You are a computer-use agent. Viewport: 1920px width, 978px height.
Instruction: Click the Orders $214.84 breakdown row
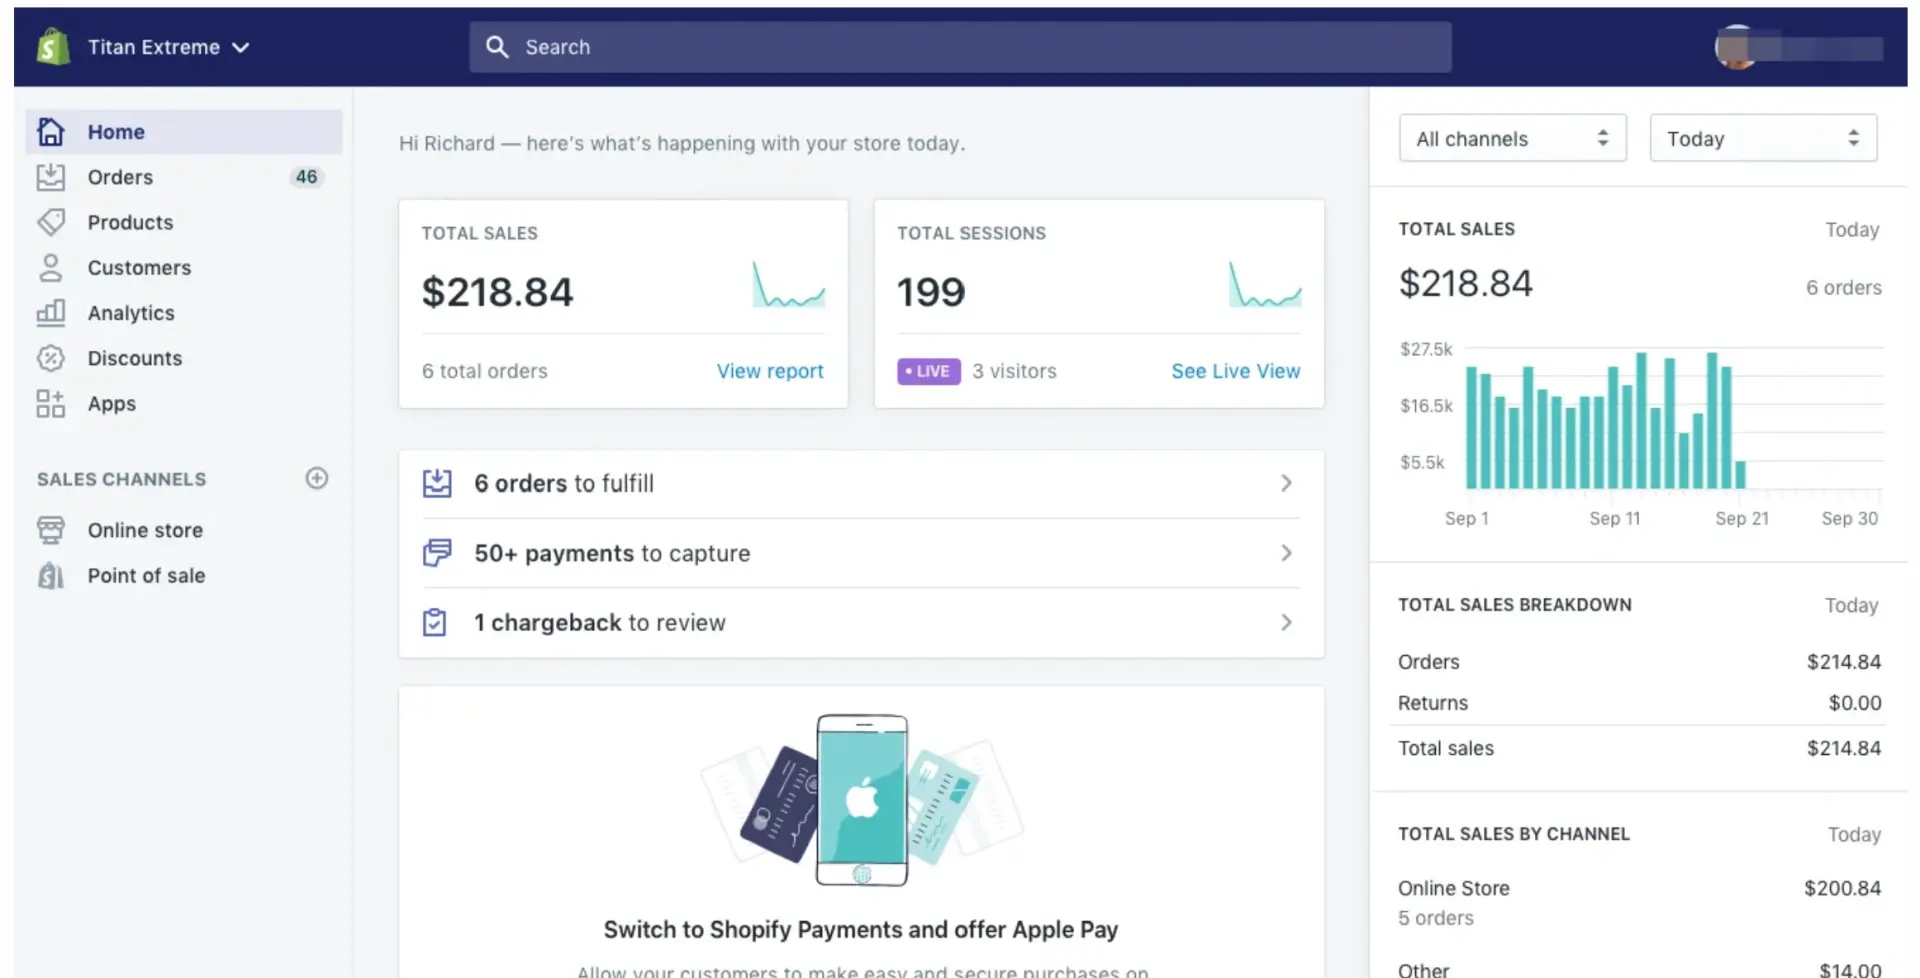coord(1639,662)
